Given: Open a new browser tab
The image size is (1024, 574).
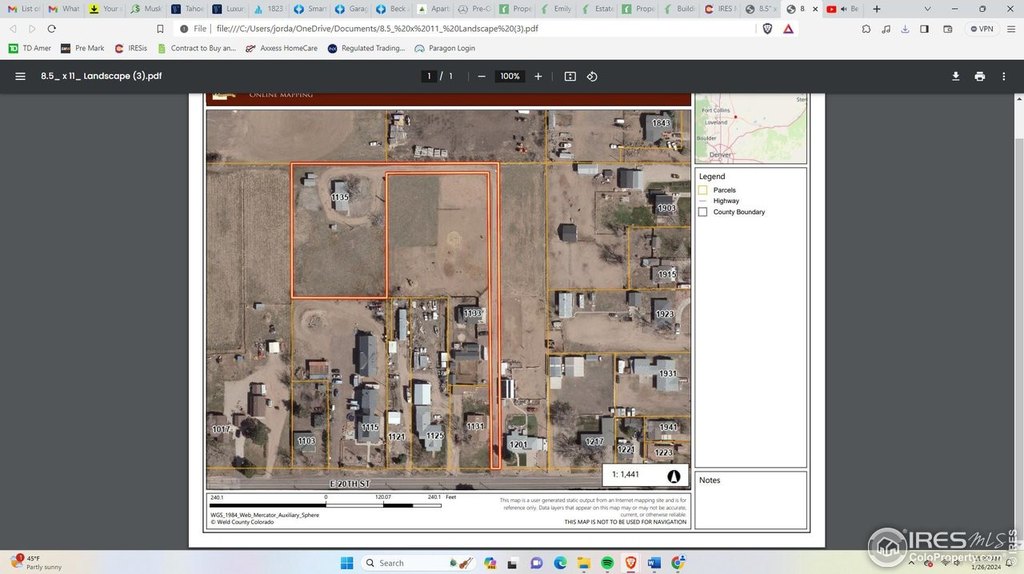Looking at the screenshot, I should click(877, 9).
